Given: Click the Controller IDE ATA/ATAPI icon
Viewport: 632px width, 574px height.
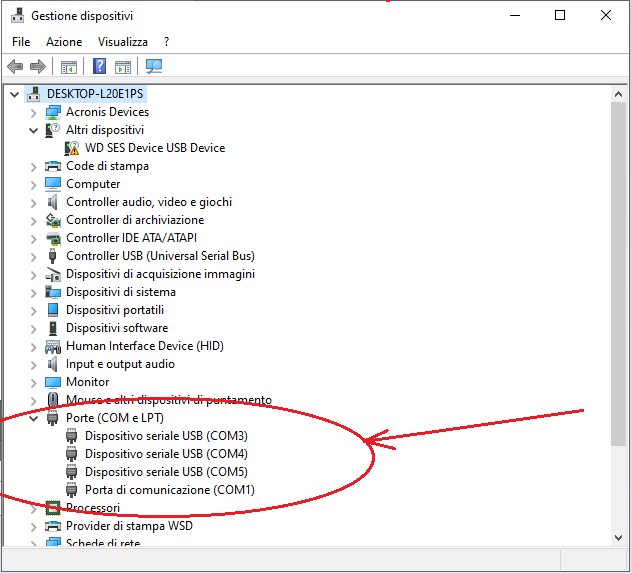Looking at the screenshot, I should pyautogui.click(x=53, y=238).
